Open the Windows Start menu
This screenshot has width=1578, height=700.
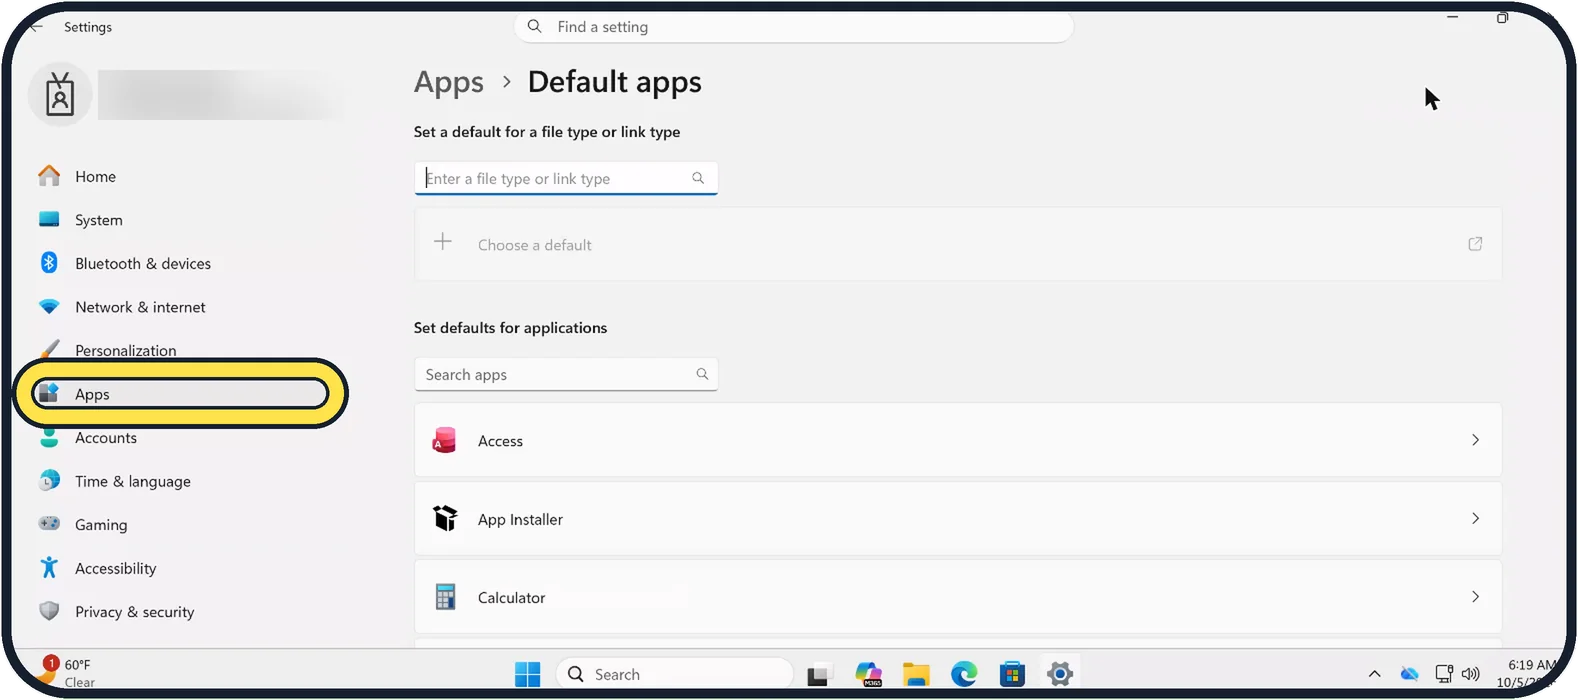coord(528,674)
